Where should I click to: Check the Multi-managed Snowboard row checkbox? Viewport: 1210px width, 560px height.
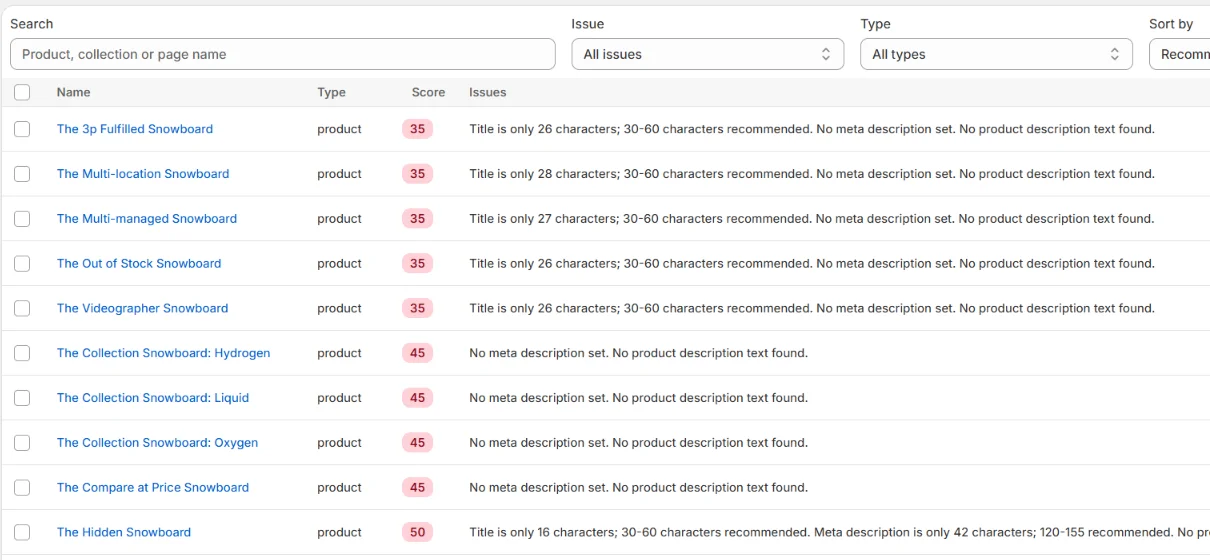click(x=22, y=219)
